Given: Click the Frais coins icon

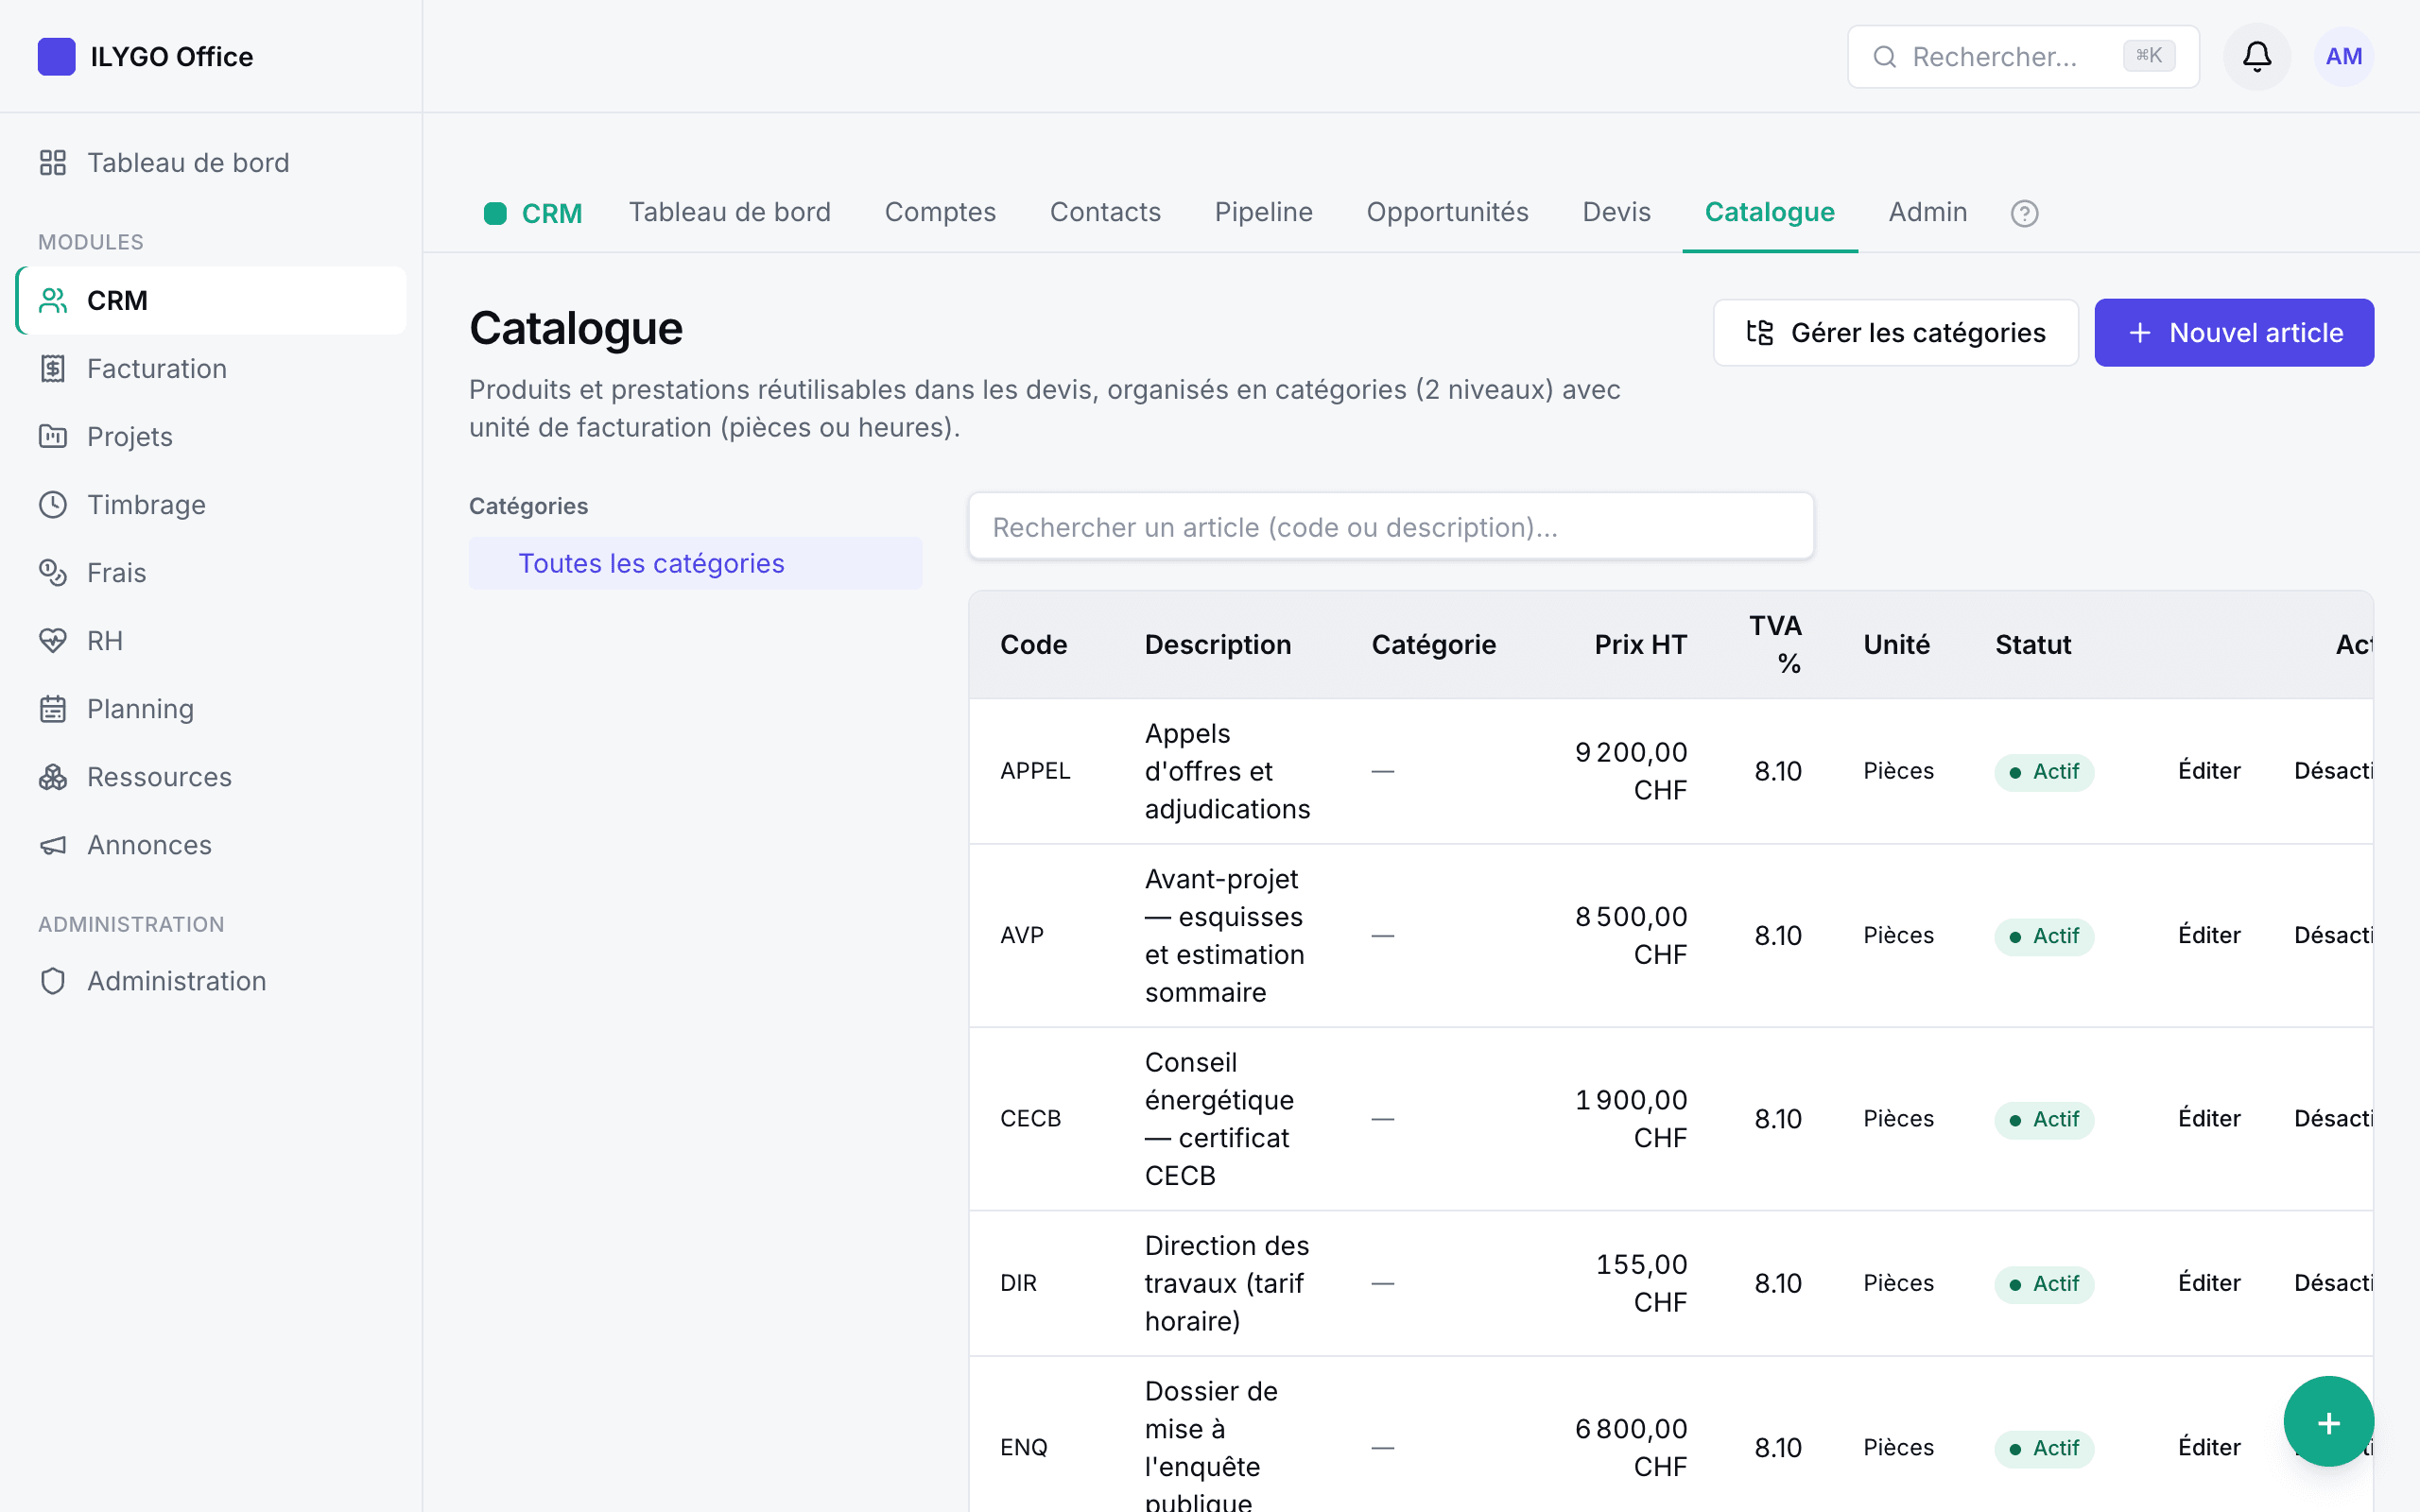Looking at the screenshot, I should 53,573.
